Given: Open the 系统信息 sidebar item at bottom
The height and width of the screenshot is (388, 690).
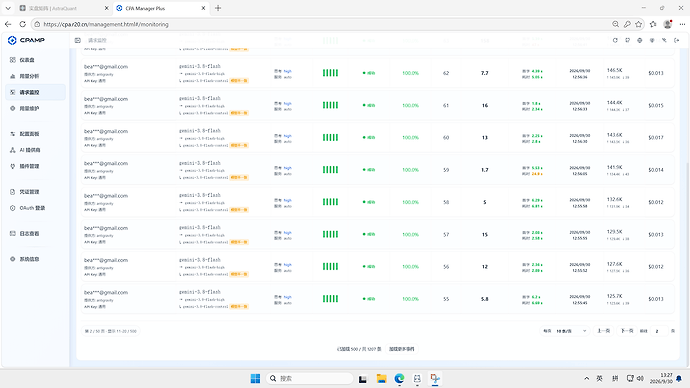Looking at the screenshot, I should pos(35,259).
